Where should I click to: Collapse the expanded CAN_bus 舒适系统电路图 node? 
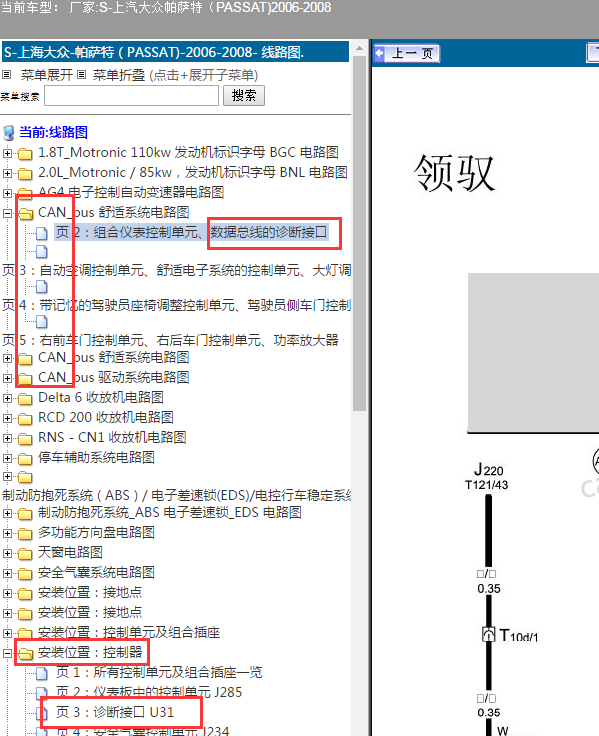8,213
